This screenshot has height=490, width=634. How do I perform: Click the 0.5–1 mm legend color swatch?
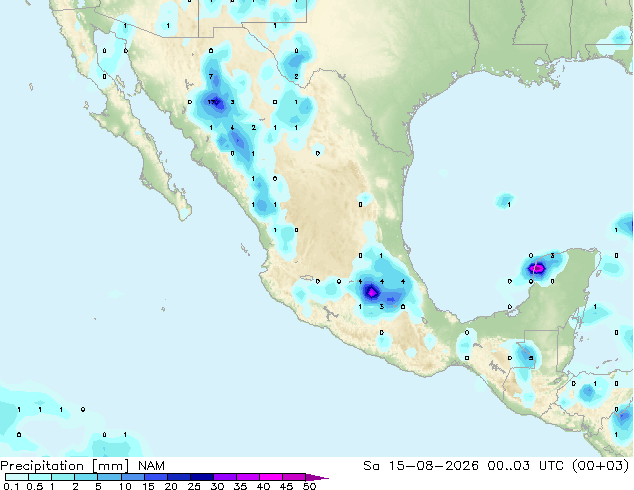coord(40,477)
